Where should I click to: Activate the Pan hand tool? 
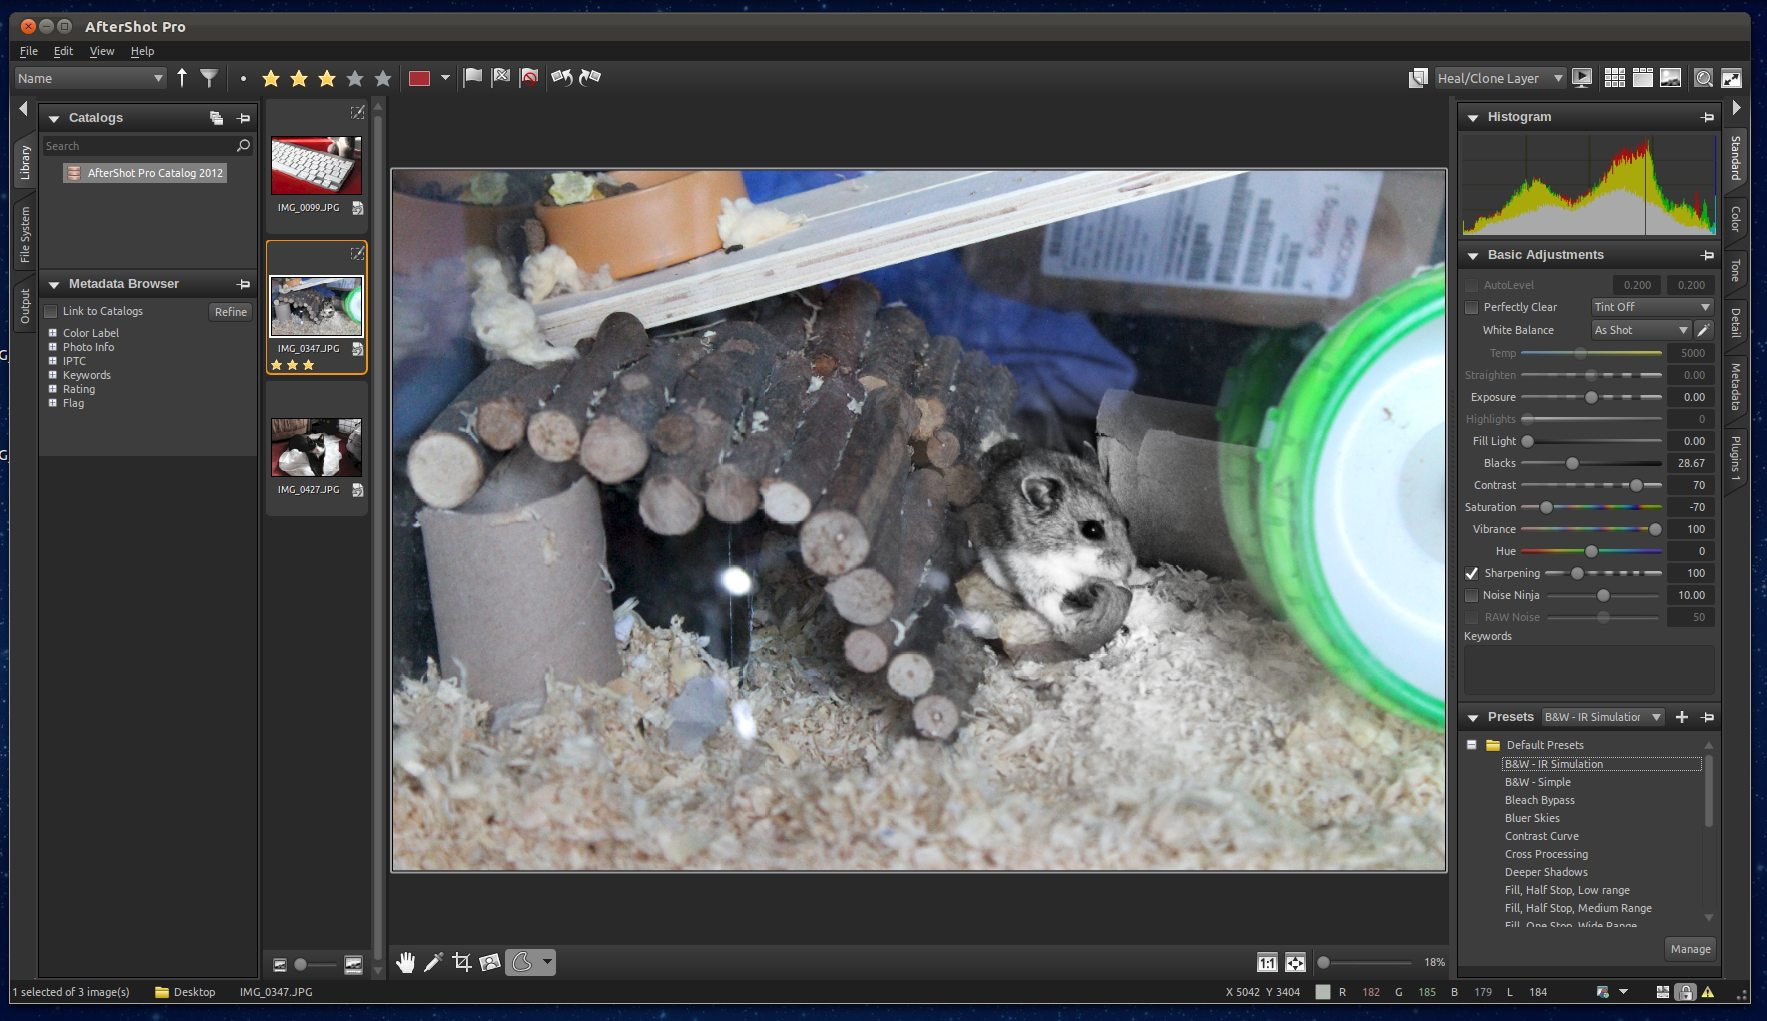point(405,962)
